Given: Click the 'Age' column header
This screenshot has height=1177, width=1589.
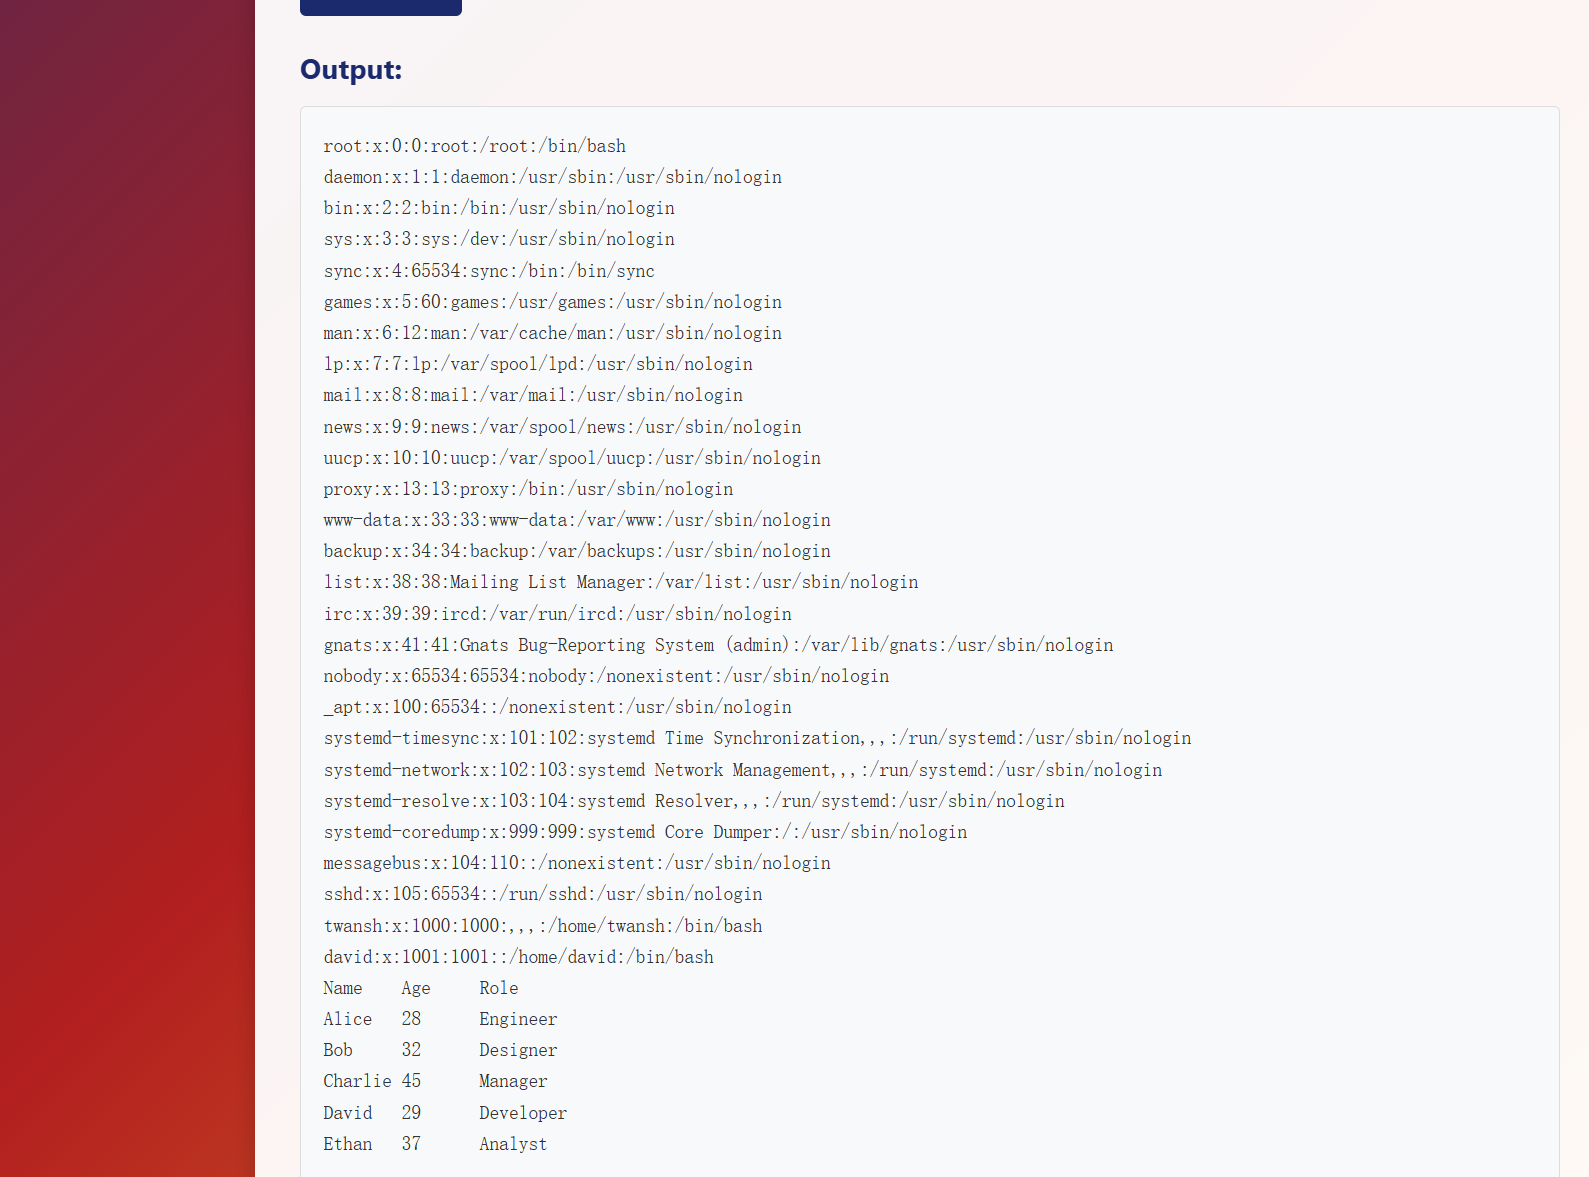Looking at the screenshot, I should [x=416, y=988].
